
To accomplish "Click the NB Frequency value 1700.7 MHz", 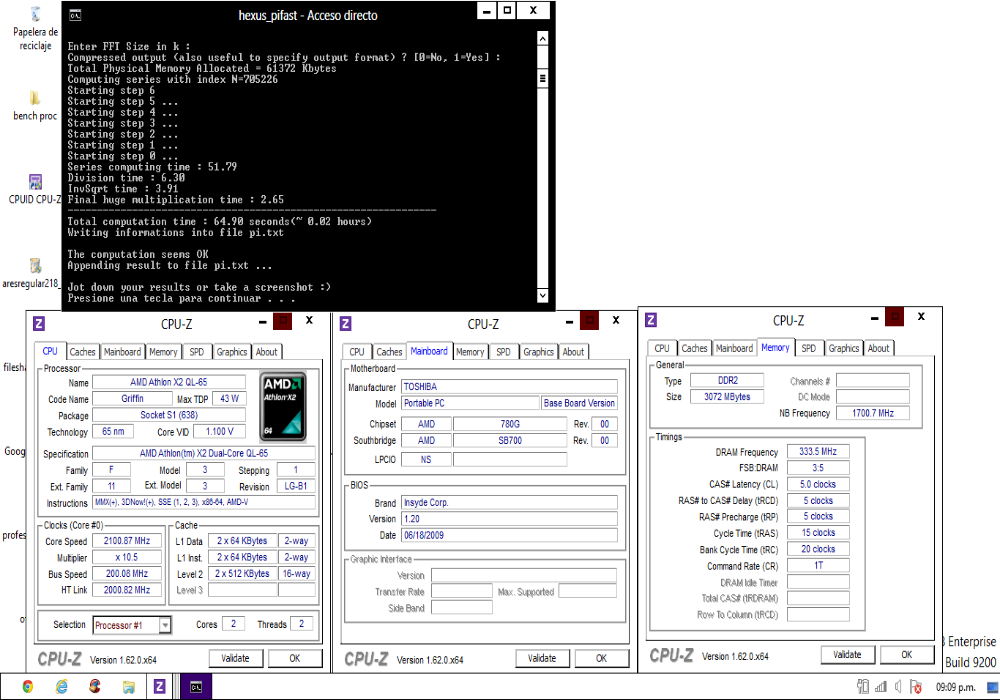I will [872, 413].
